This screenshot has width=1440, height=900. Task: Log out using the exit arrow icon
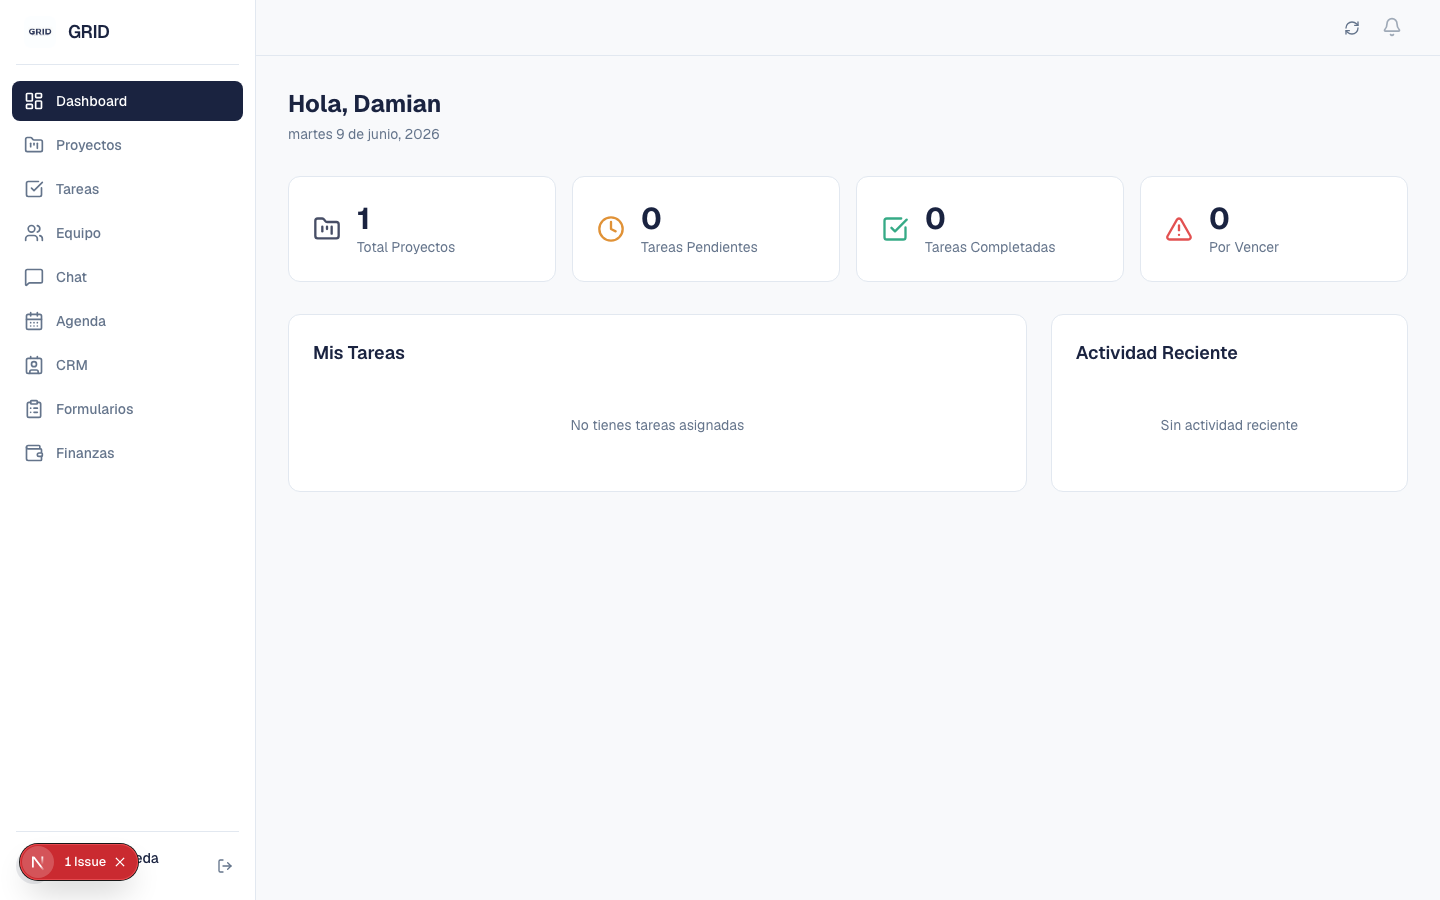225,866
